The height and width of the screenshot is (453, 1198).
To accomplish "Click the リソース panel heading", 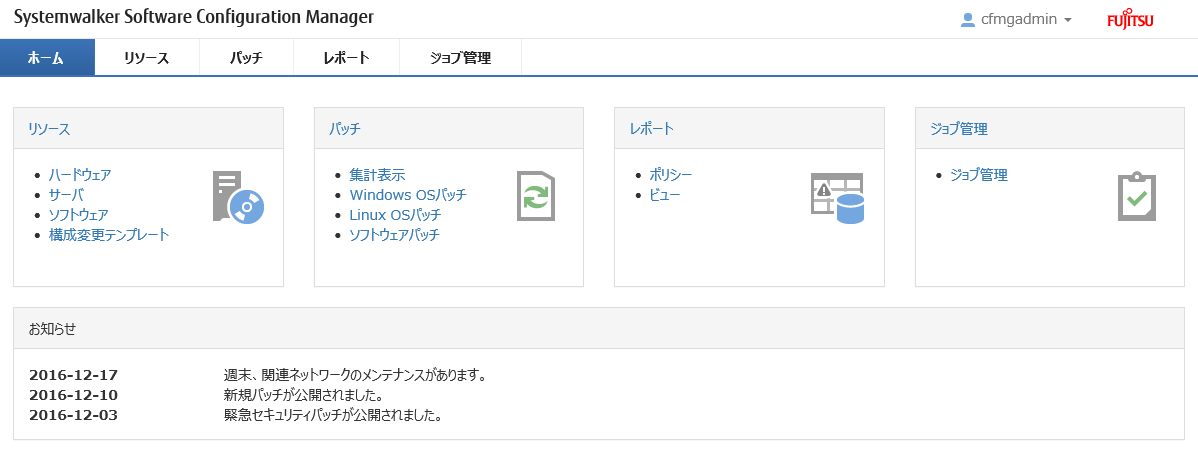I will click(49, 129).
